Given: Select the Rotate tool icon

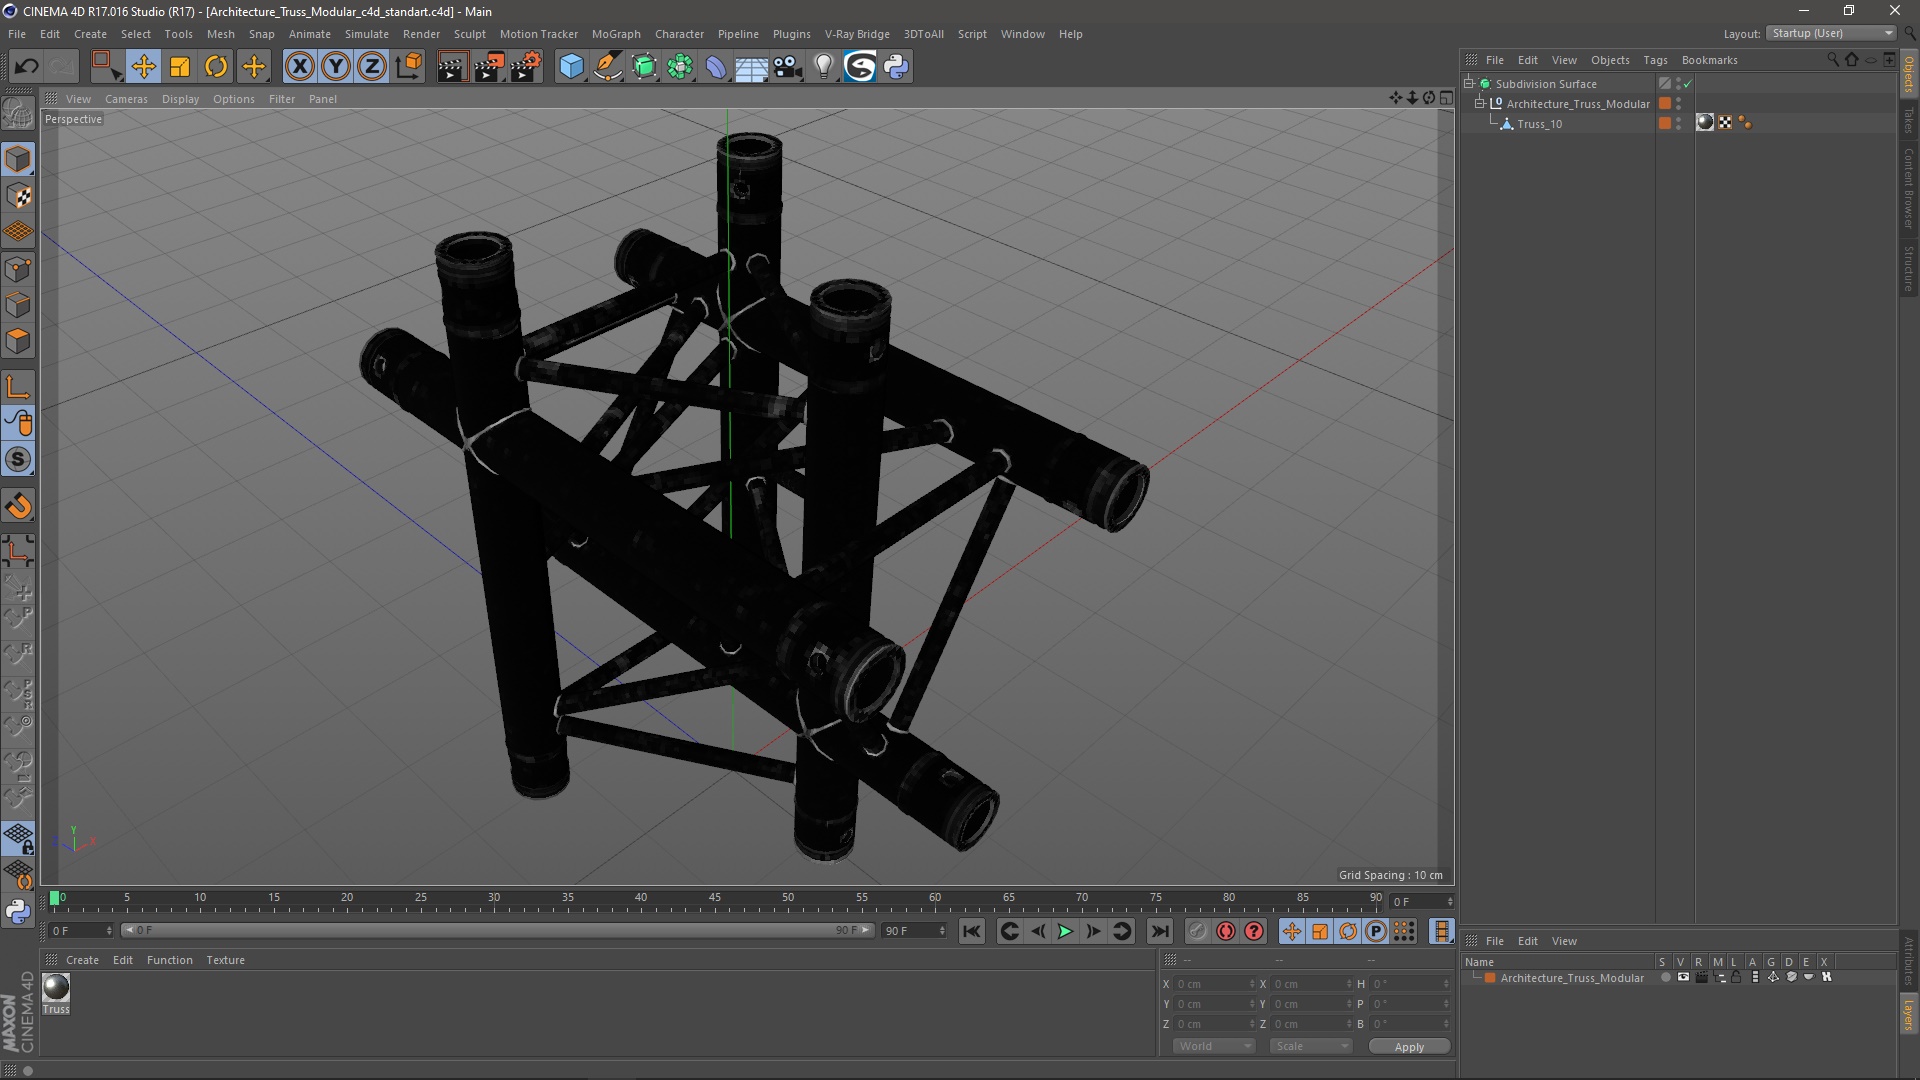Looking at the screenshot, I should pos(216,66).
